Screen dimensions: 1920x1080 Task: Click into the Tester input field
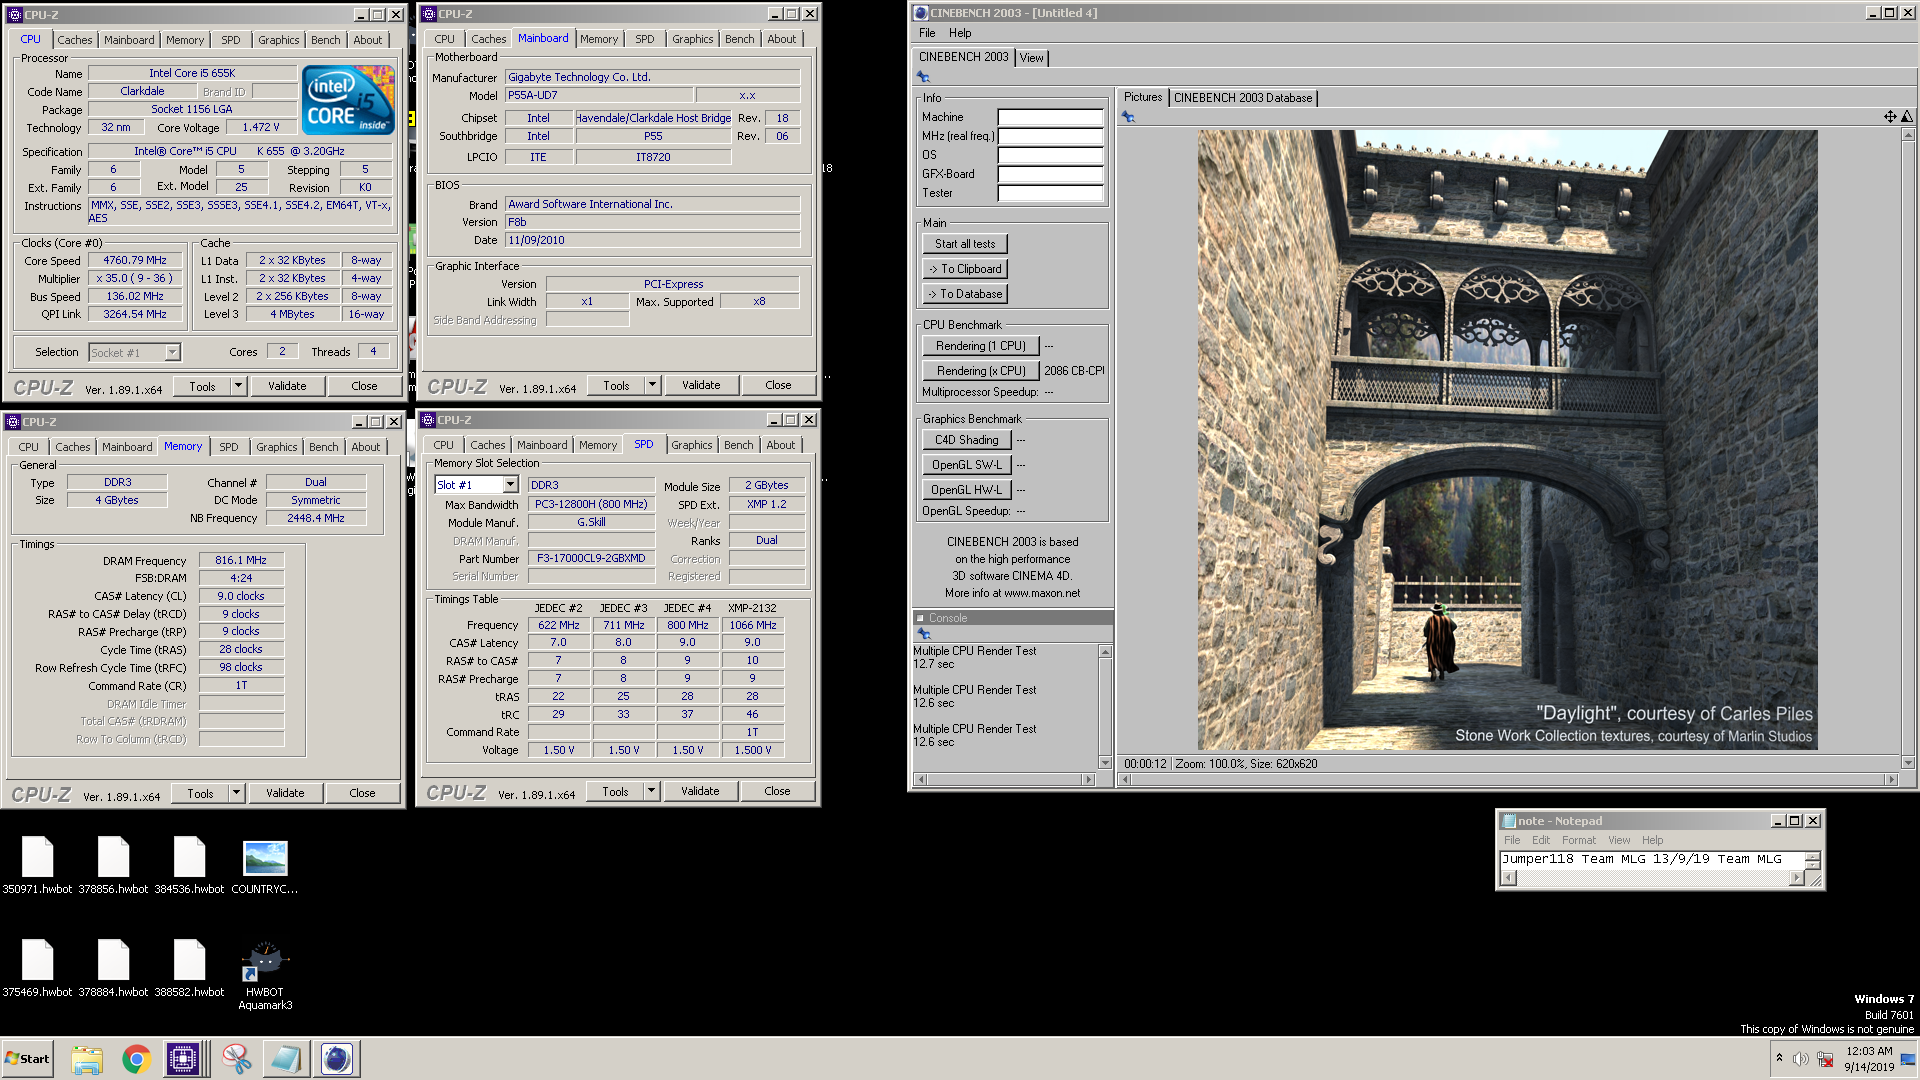[1050, 193]
